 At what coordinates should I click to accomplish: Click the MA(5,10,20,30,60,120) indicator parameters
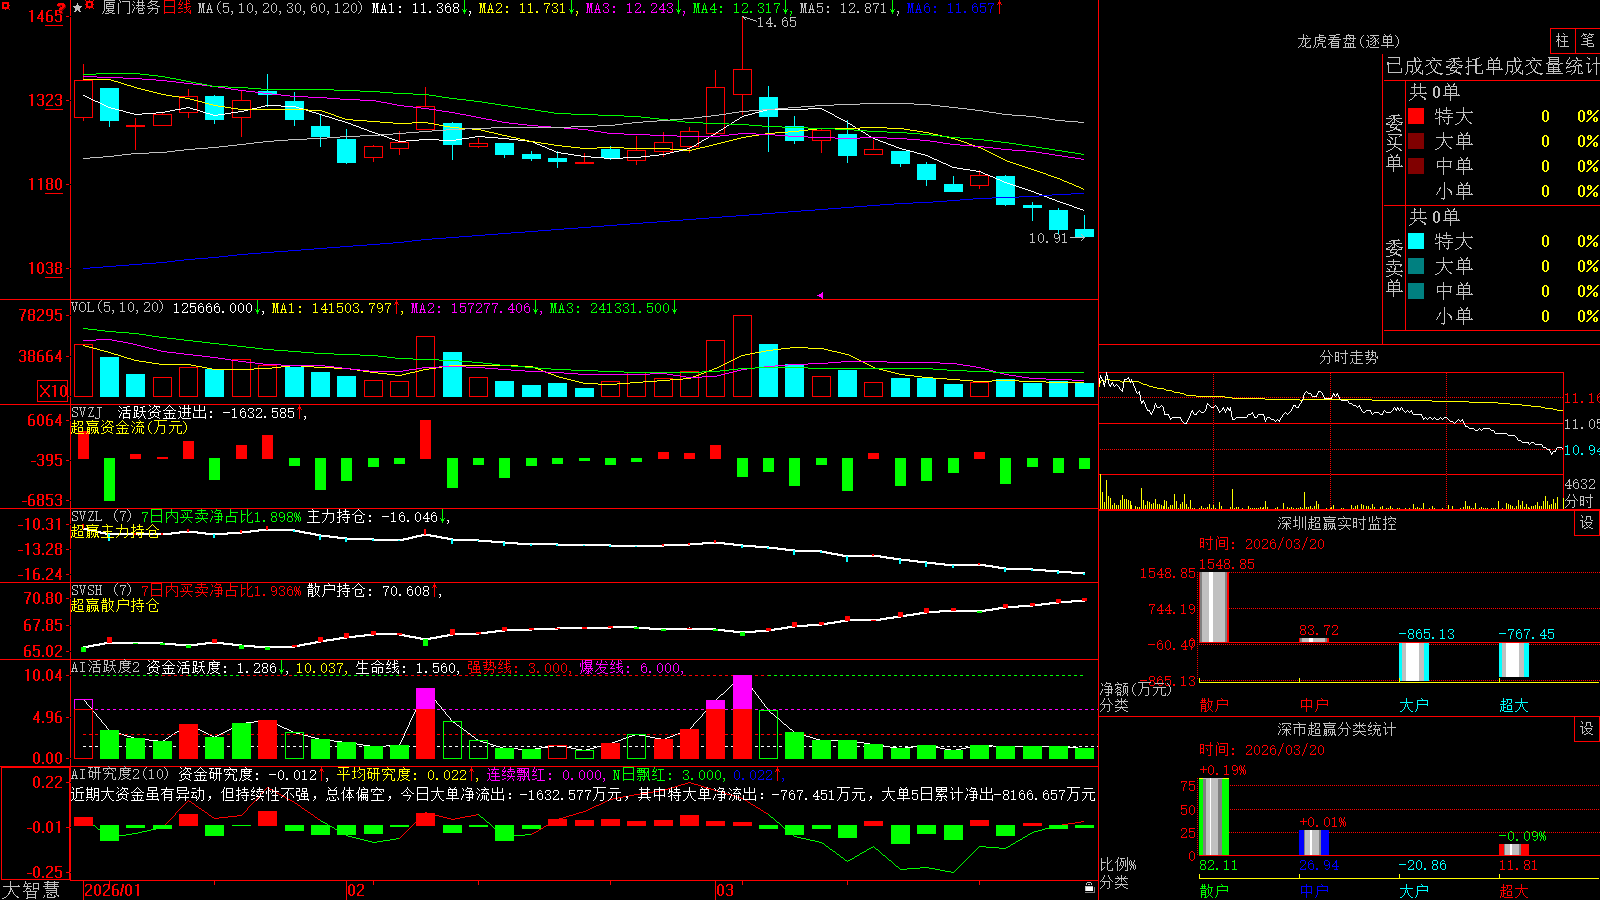(x=280, y=8)
